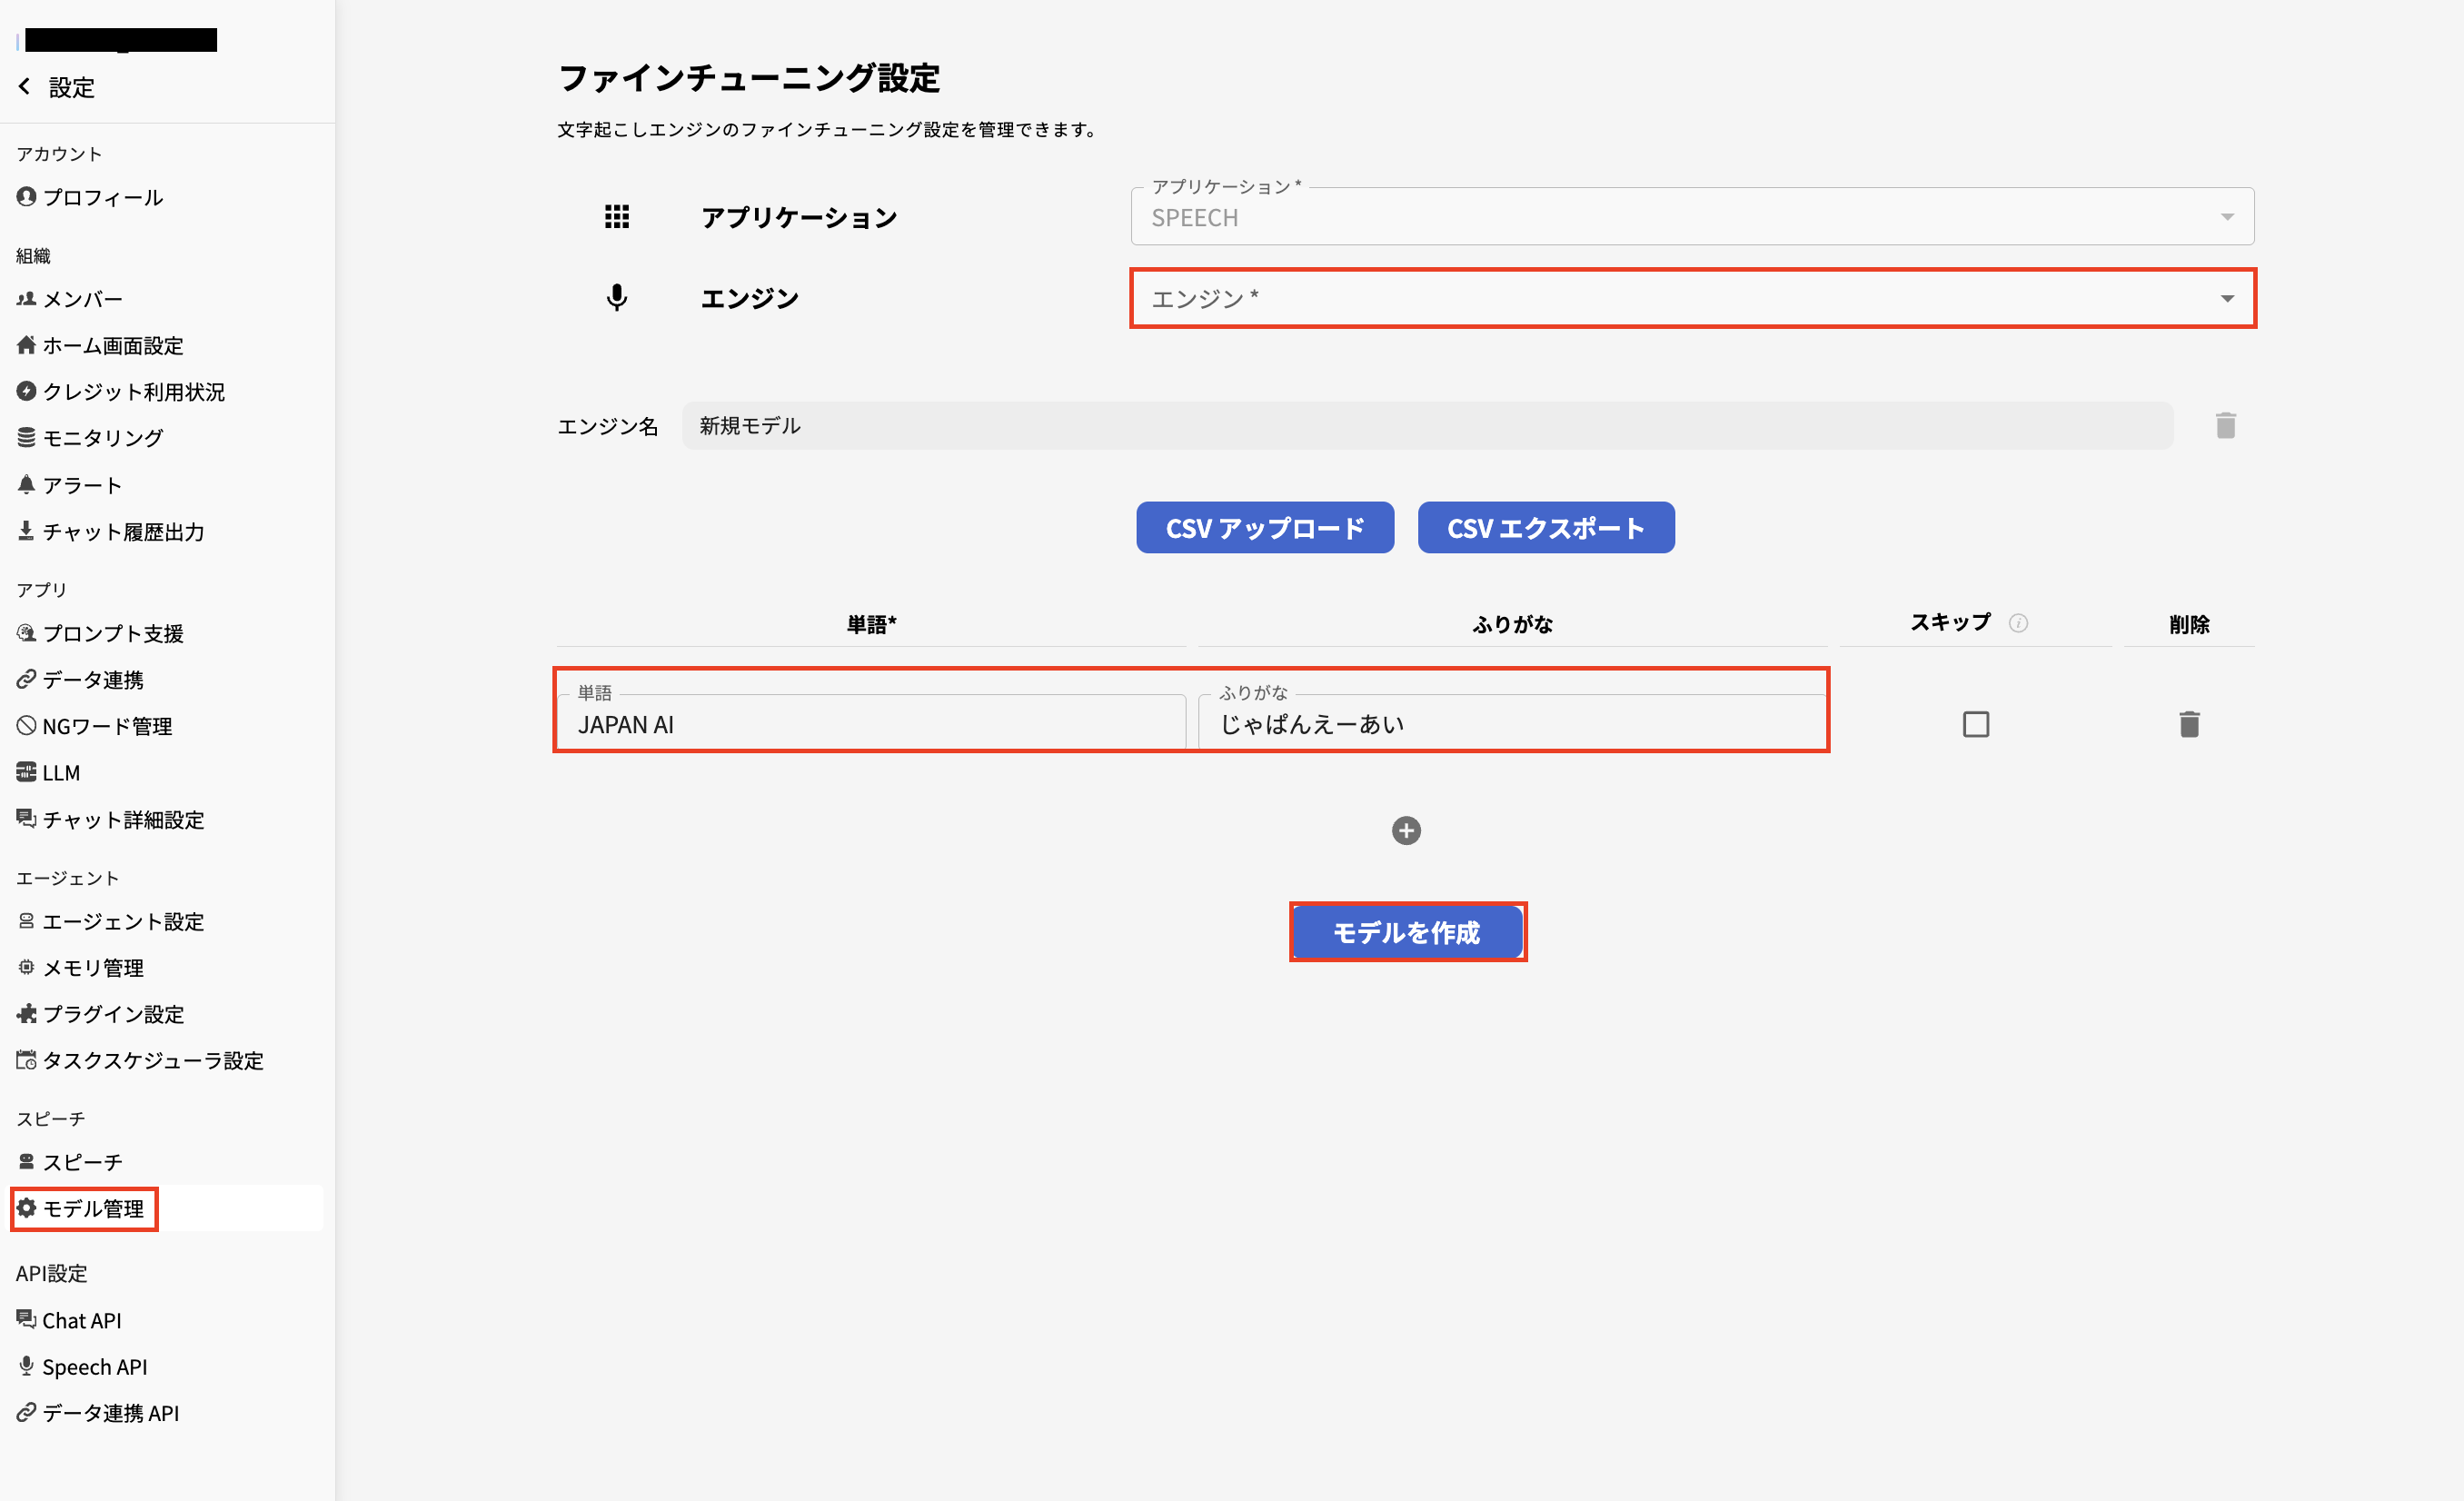This screenshot has height=1501, width=2464.
Task: Click the microphone icon beside エンジン
Action: (x=617, y=297)
